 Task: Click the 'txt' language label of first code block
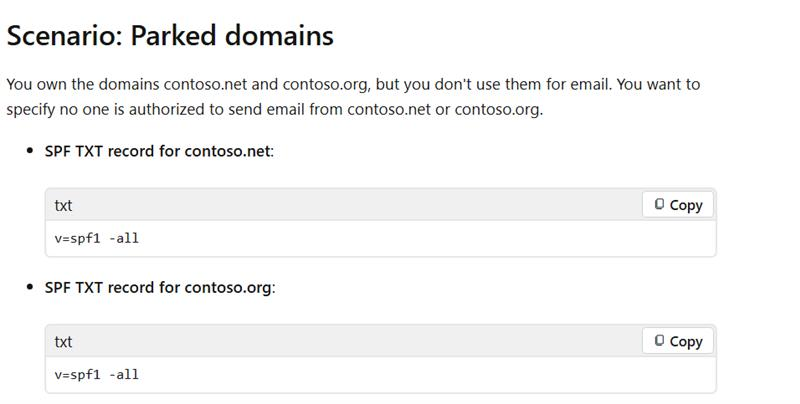tap(63, 205)
